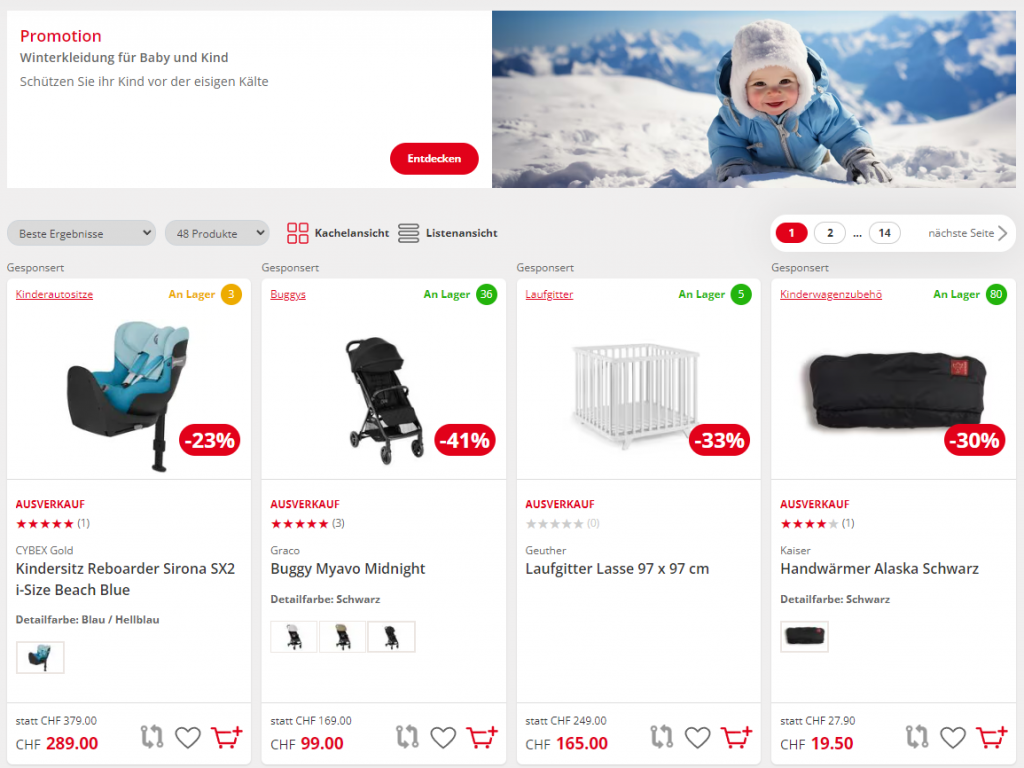Heart the Laufgitter Lasse product

pos(697,737)
